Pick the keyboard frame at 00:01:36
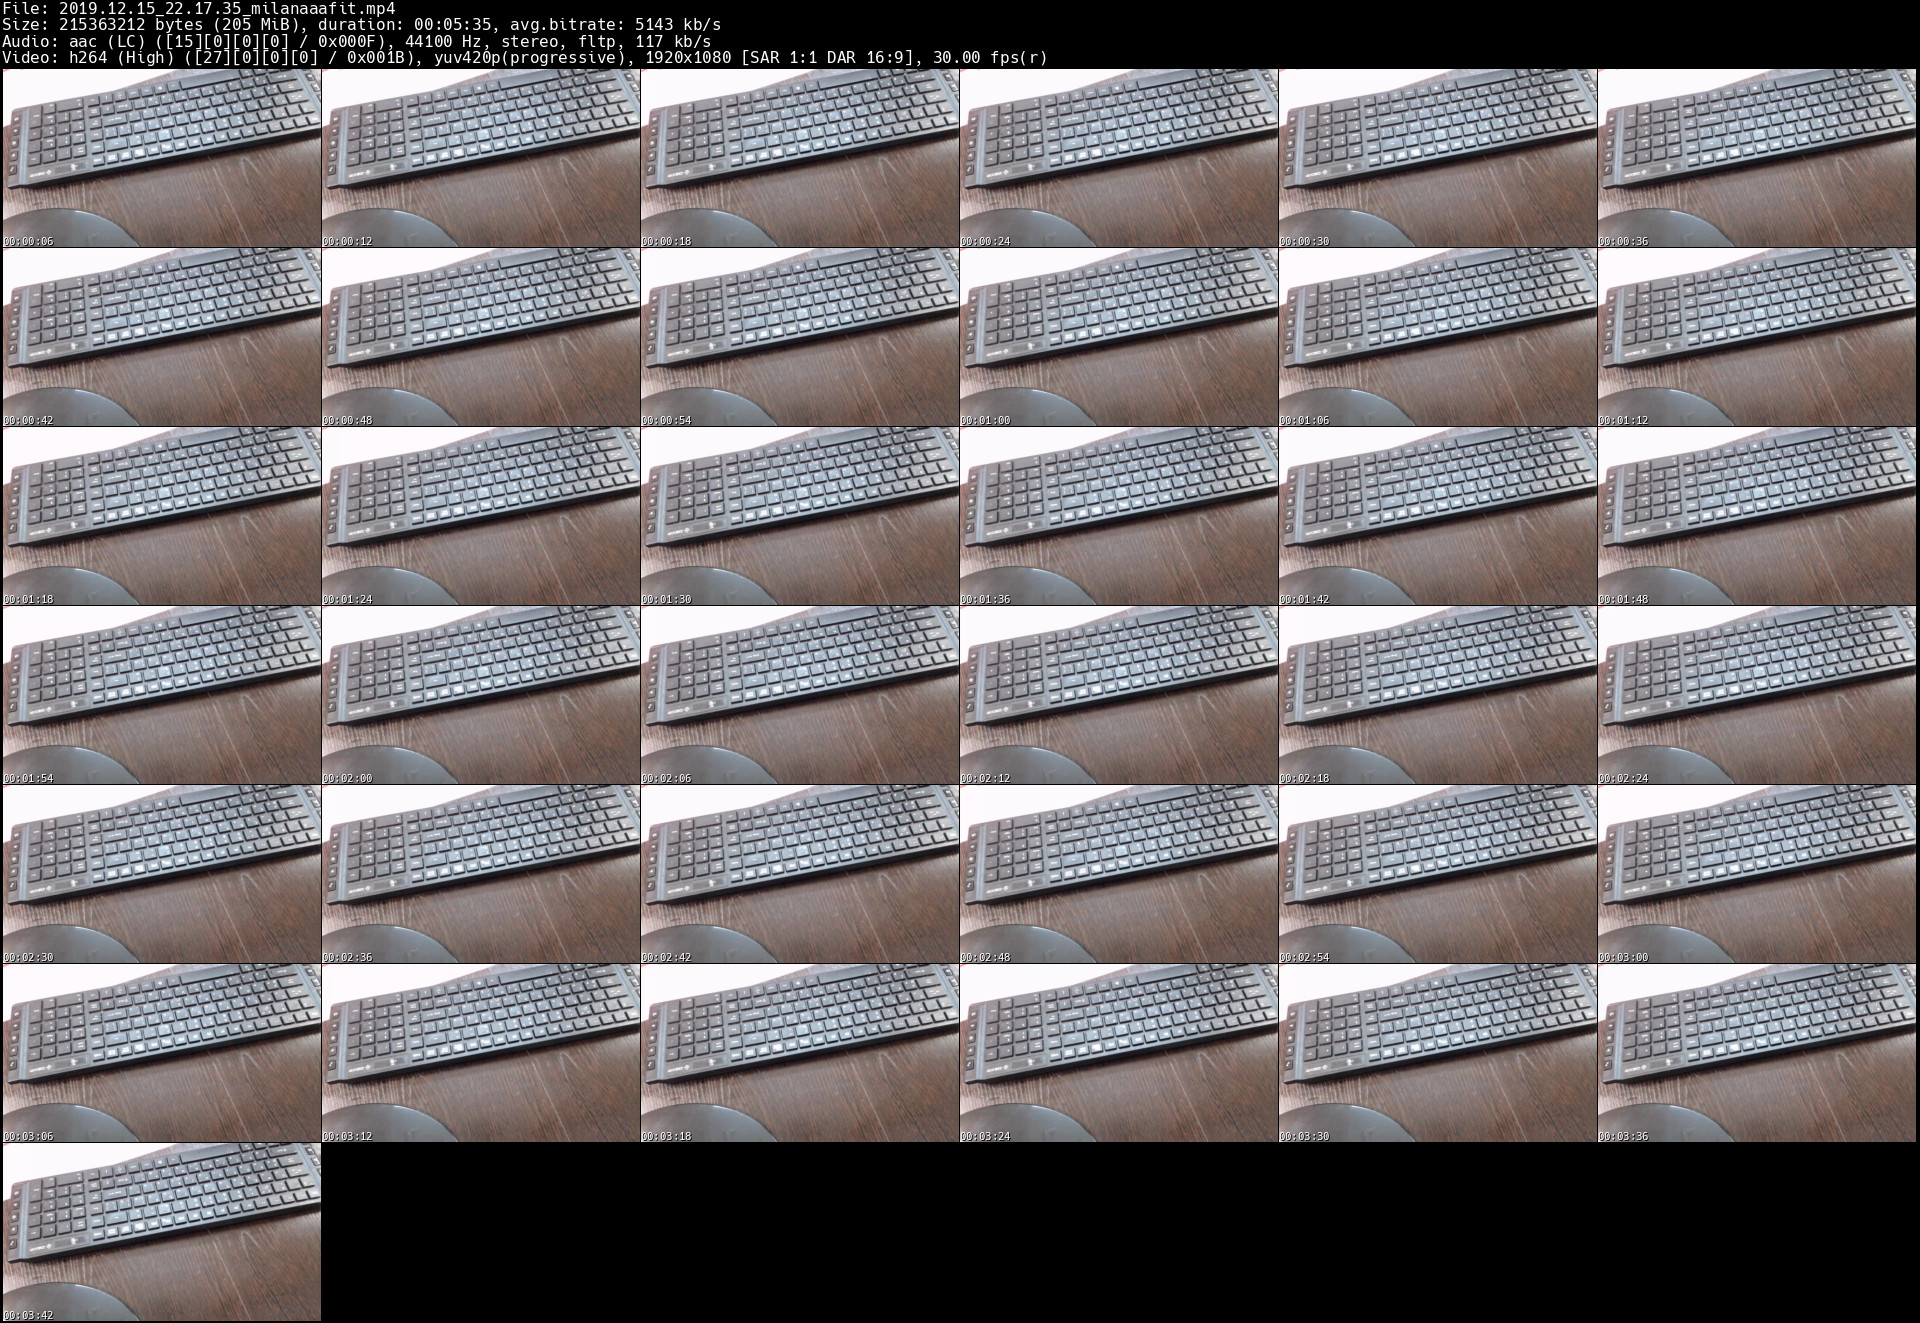Viewport: 1920px width, 1323px height. 1119,516
